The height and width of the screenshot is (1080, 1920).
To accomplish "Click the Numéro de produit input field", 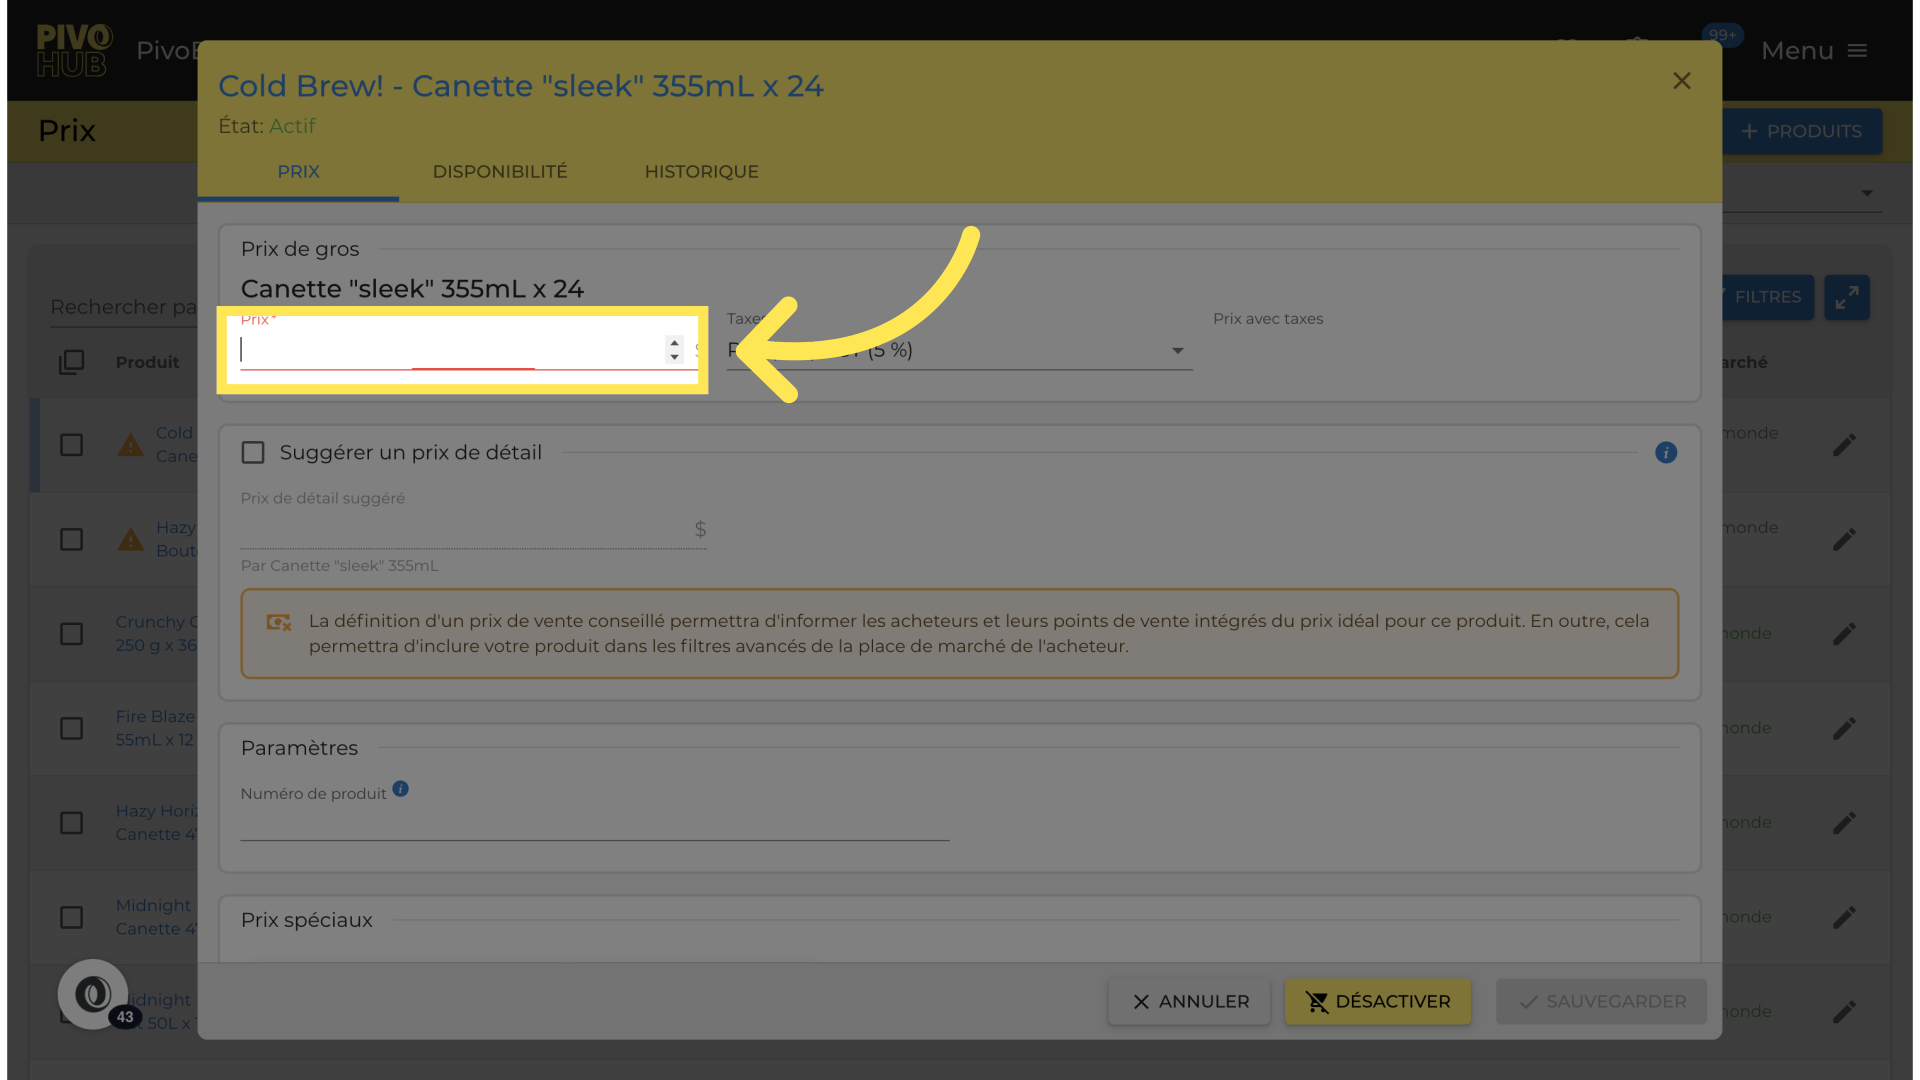I will 594,825.
